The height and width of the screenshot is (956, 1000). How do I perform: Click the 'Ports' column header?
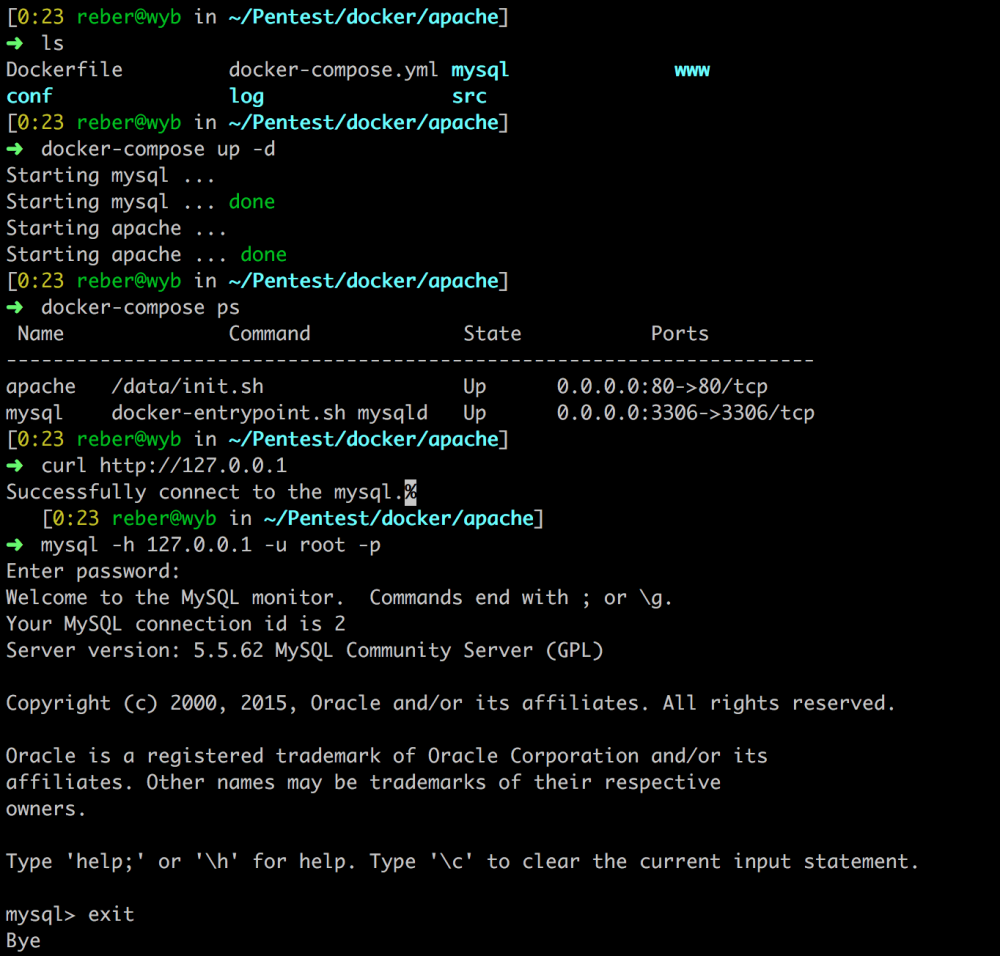tap(680, 334)
